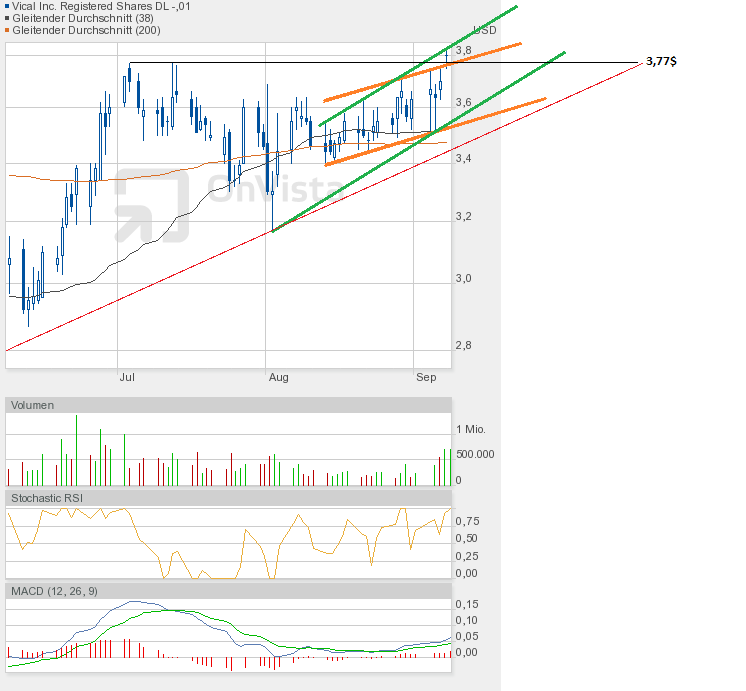Click the dark 38-day average legend square
The height and width of the screenshot is (691, 746).
coord(8,19)
